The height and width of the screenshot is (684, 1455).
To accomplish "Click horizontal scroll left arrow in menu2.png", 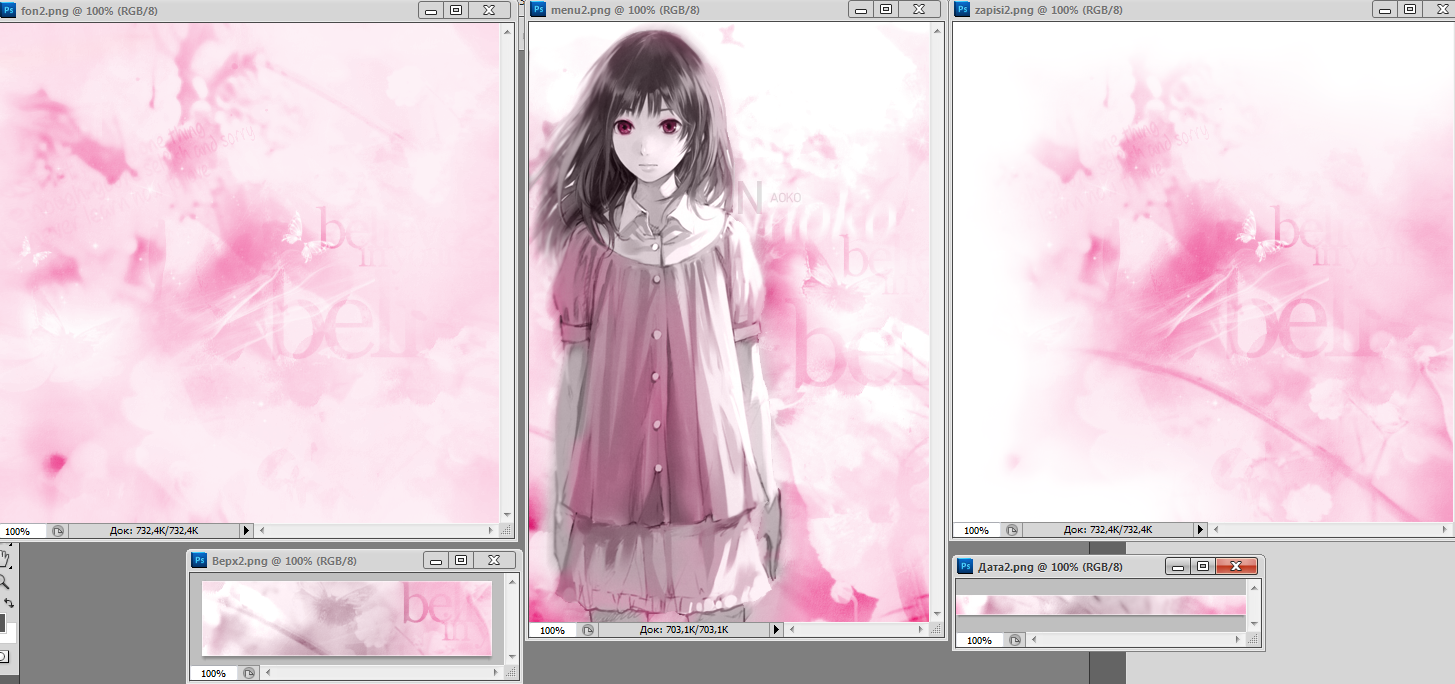I will coord(791,630).
